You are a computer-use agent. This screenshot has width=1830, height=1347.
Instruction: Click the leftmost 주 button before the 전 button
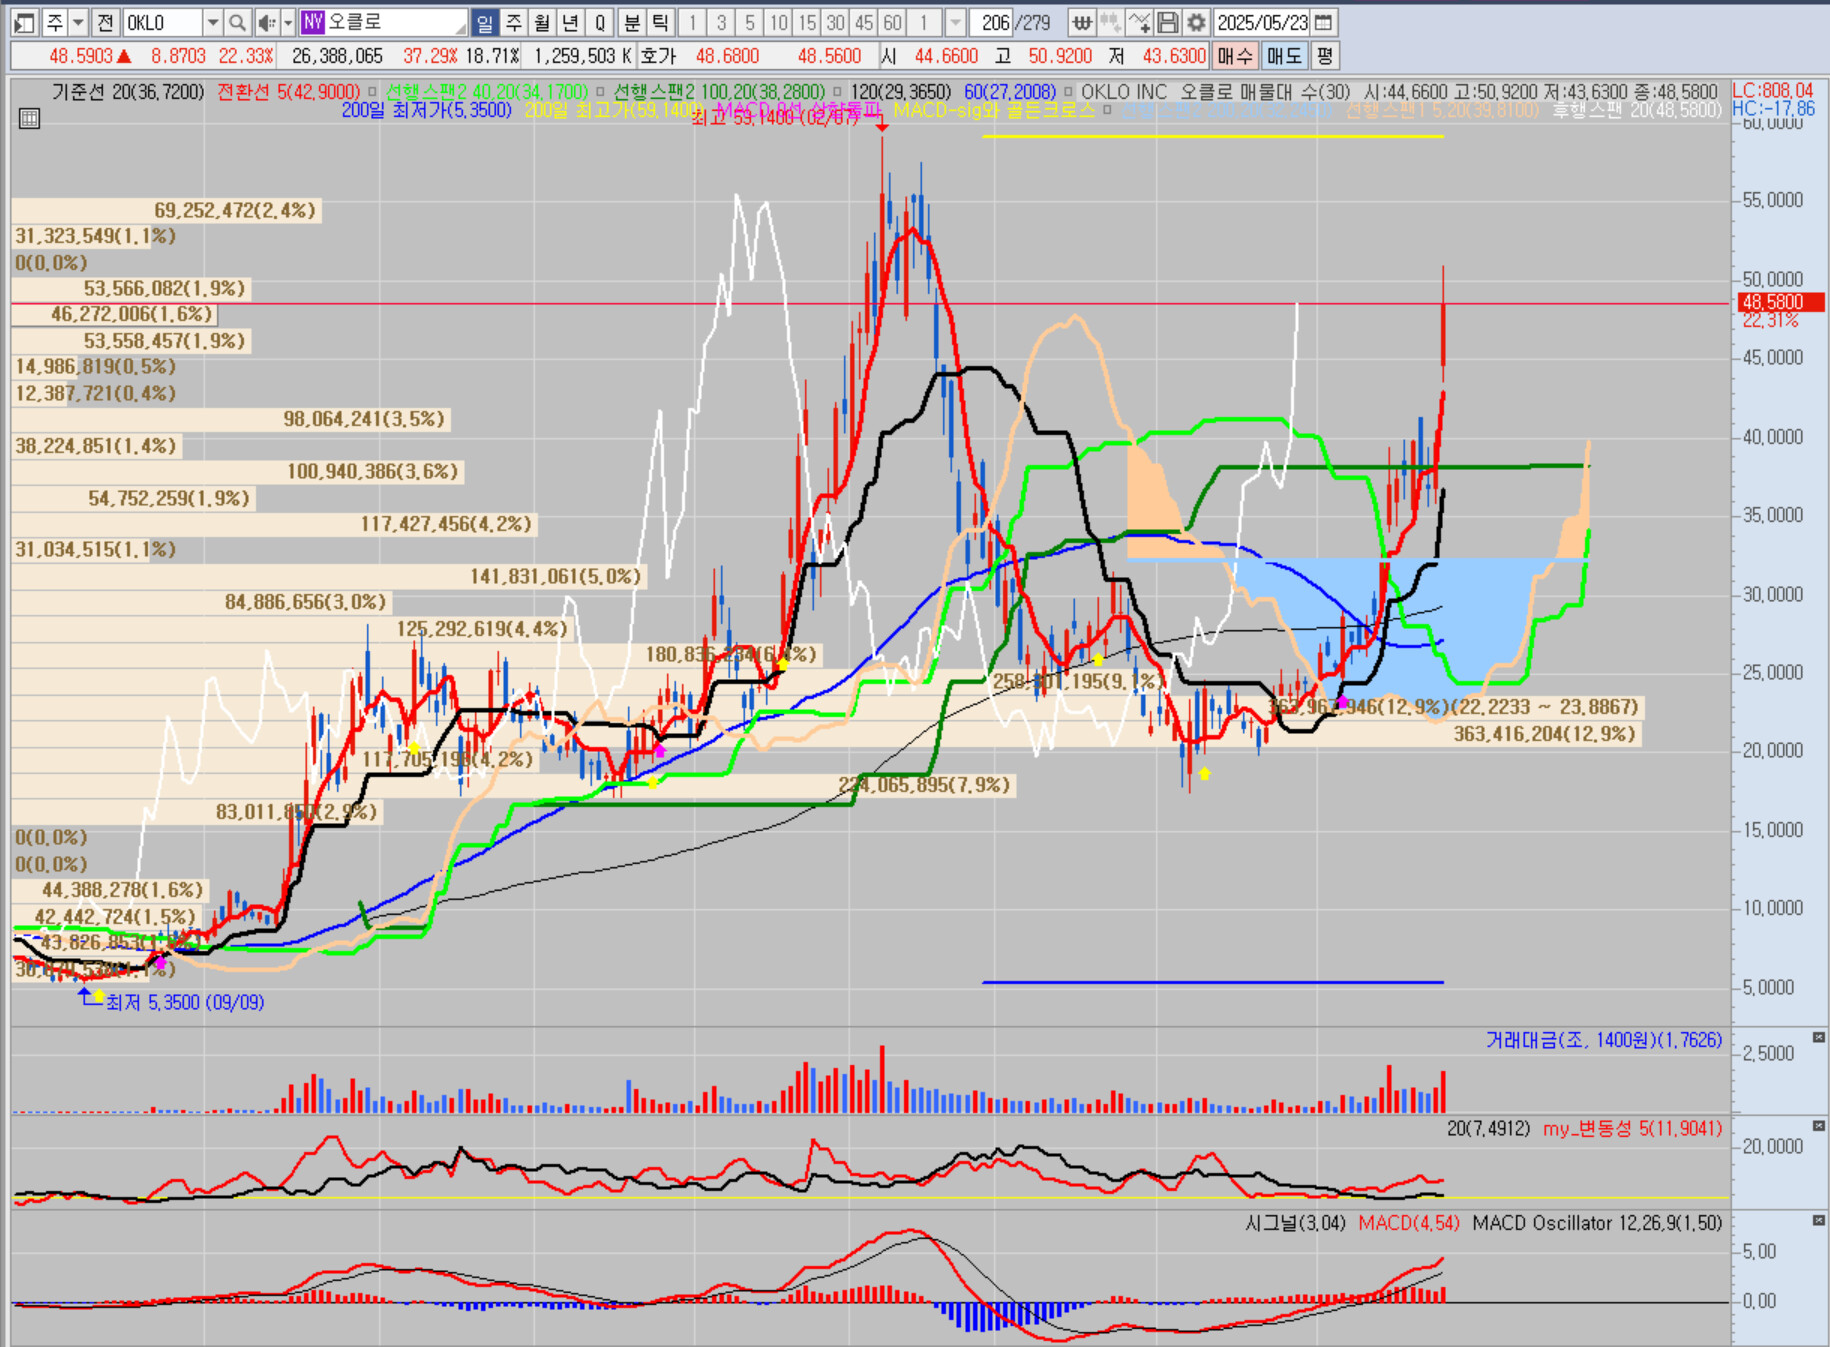(54, 22)
